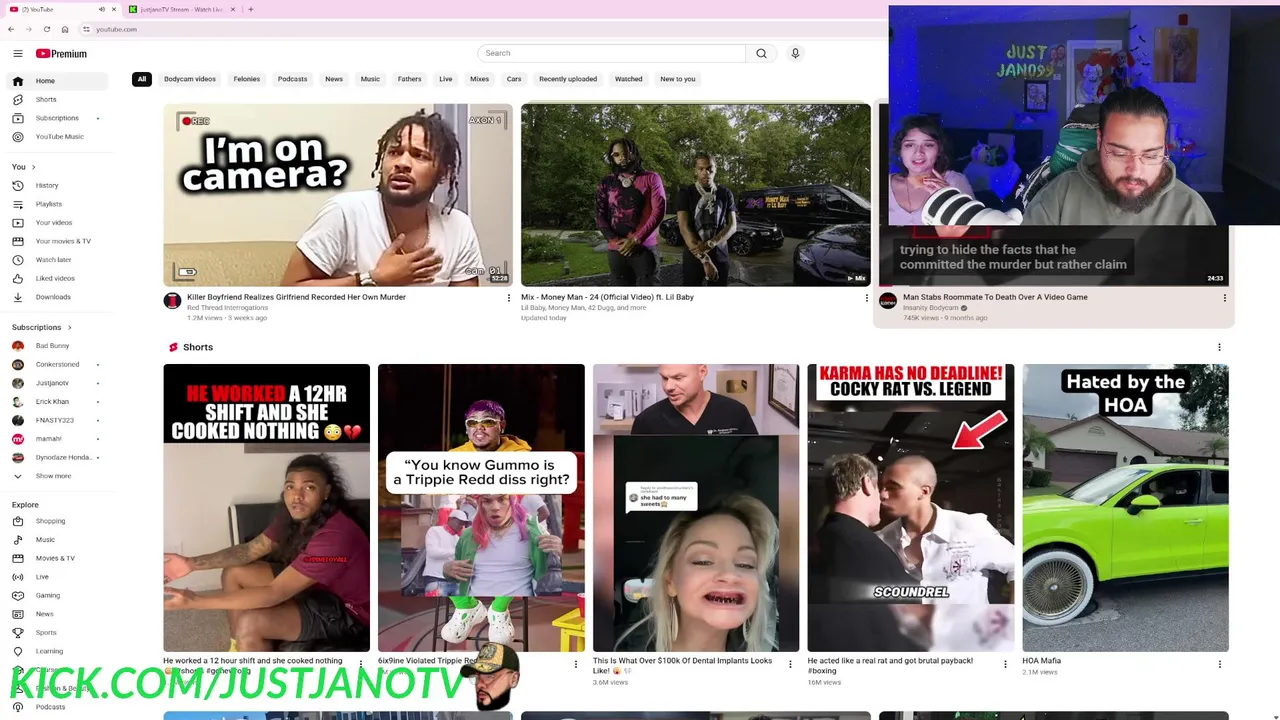This screenshot has height=720, width=1280.
Task: Open Downloads
Action: pyautogui.click(x=60, y=297)
